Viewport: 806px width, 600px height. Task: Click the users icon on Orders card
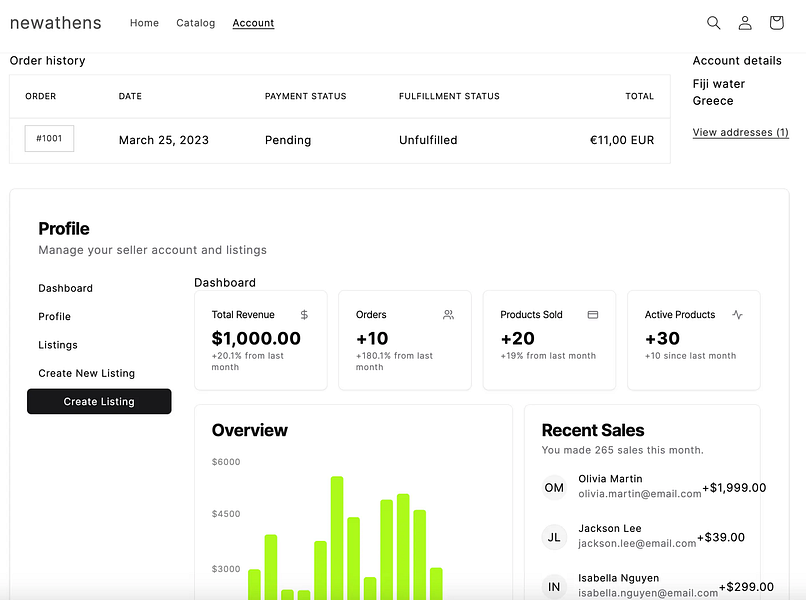point(448,315)
